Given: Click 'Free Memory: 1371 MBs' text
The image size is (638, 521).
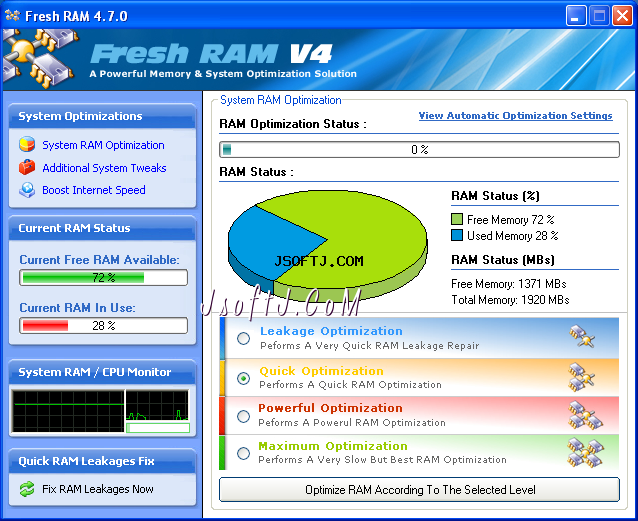Looking at the screenshot, I should 509,284.
